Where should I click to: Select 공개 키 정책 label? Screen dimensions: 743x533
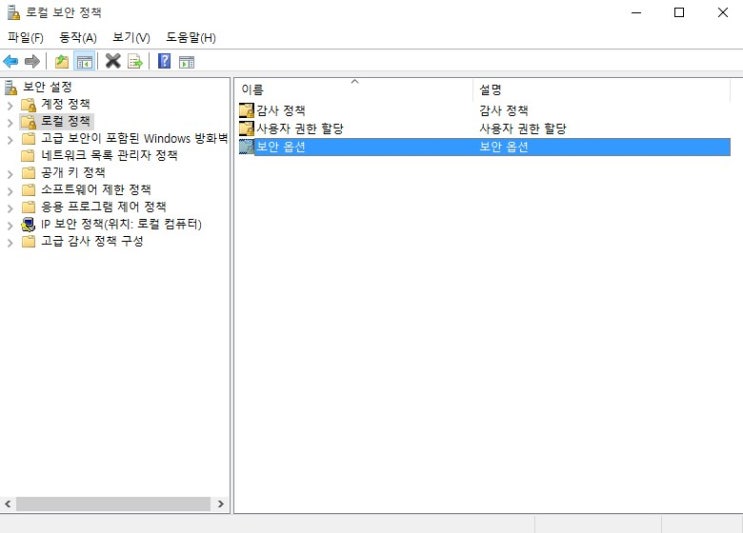click(73, 172)
